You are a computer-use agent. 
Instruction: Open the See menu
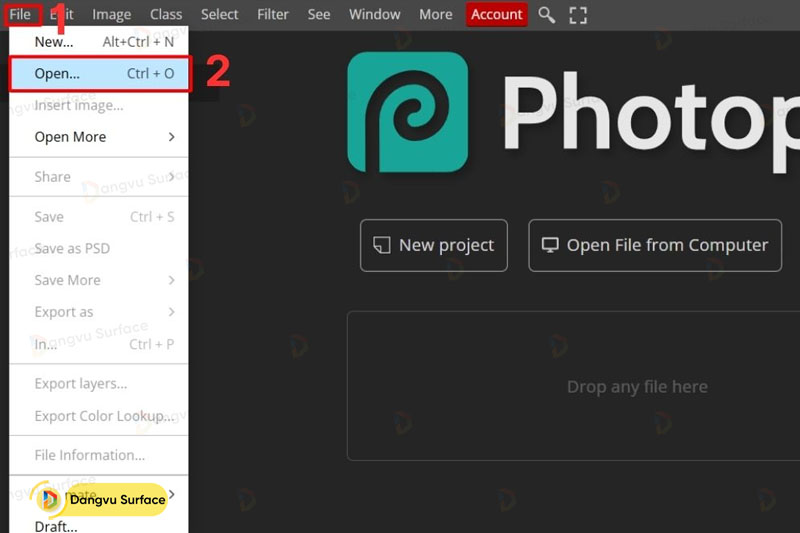[x=318, y=14]
